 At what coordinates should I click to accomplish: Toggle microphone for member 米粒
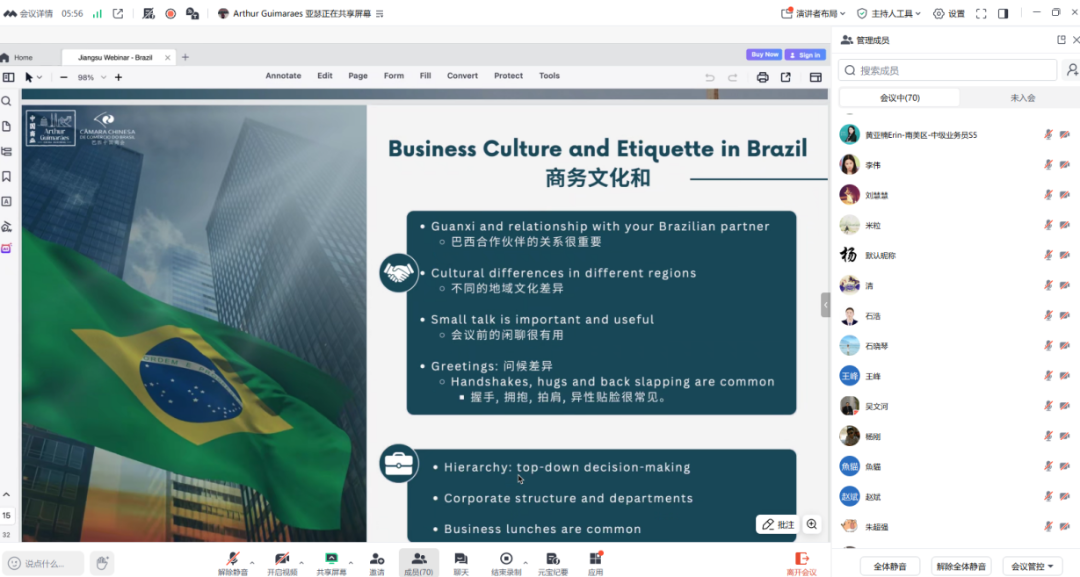(1048, 225)
